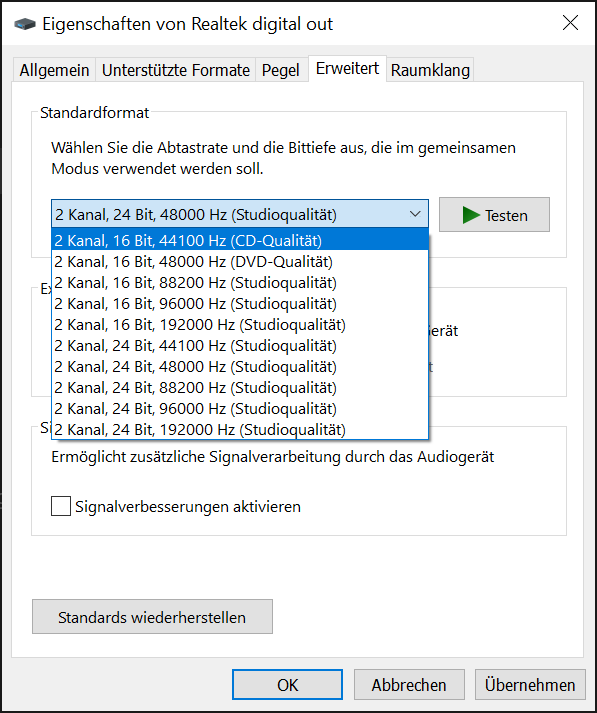This screenshot has height=713, width=597.
Task: Switch to the Allgemein tab
Action: (x=54, y=70)
